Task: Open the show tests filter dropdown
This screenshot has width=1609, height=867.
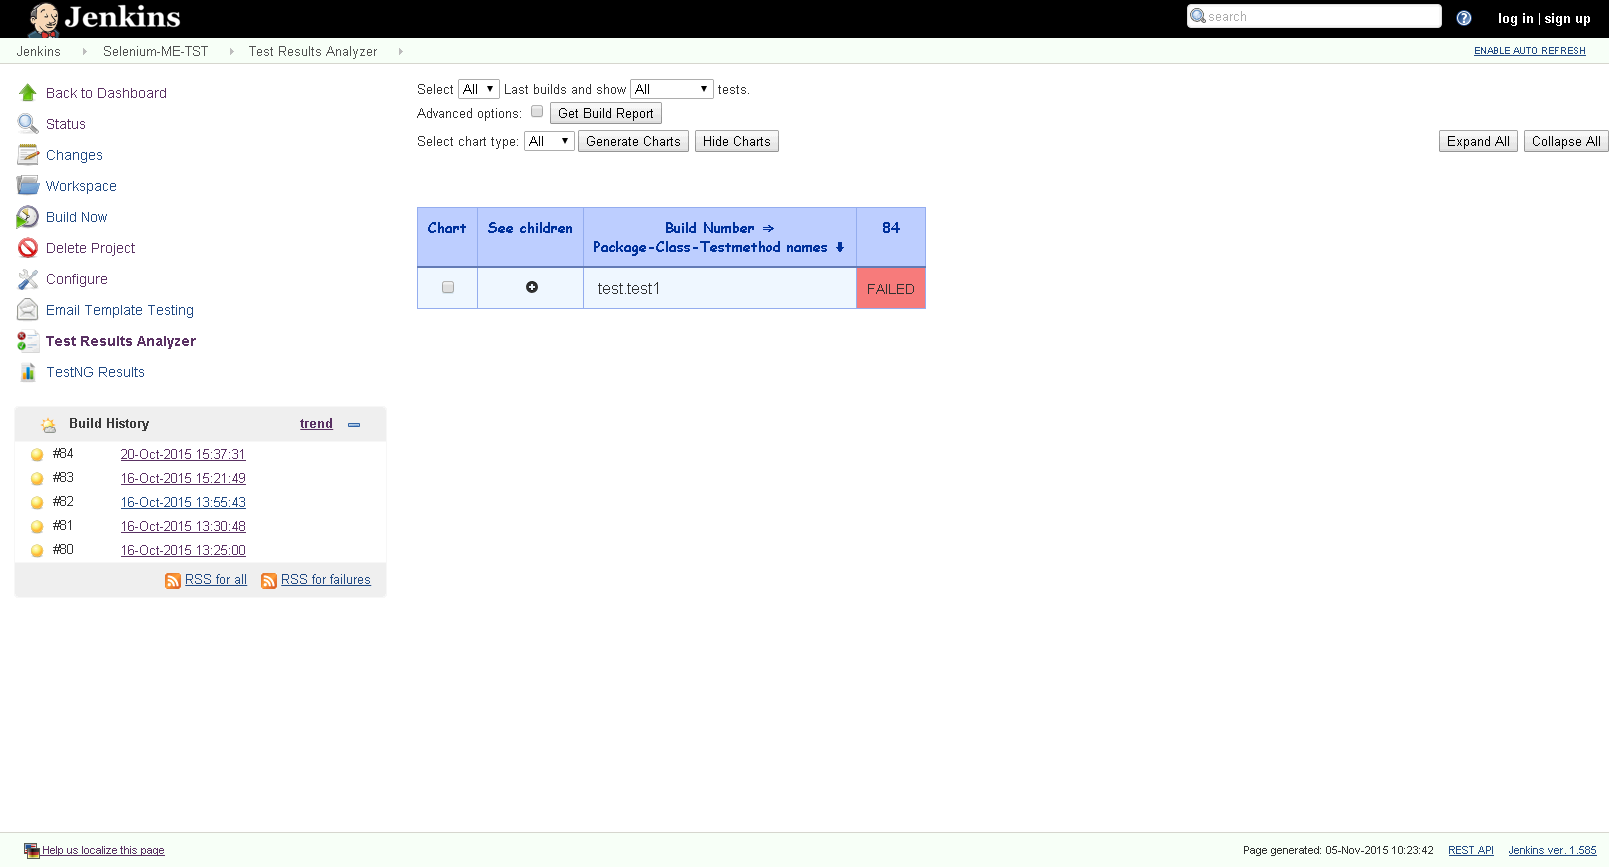Action: pyautogui.click(x=671, y=89)
